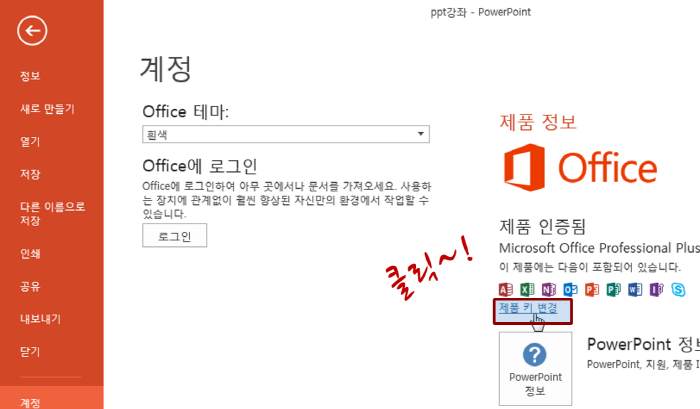The height and width of the screenshot is (409, 700).
Task: Choose 닫기 in the sidebar
Action: click(x=30, y=351)
